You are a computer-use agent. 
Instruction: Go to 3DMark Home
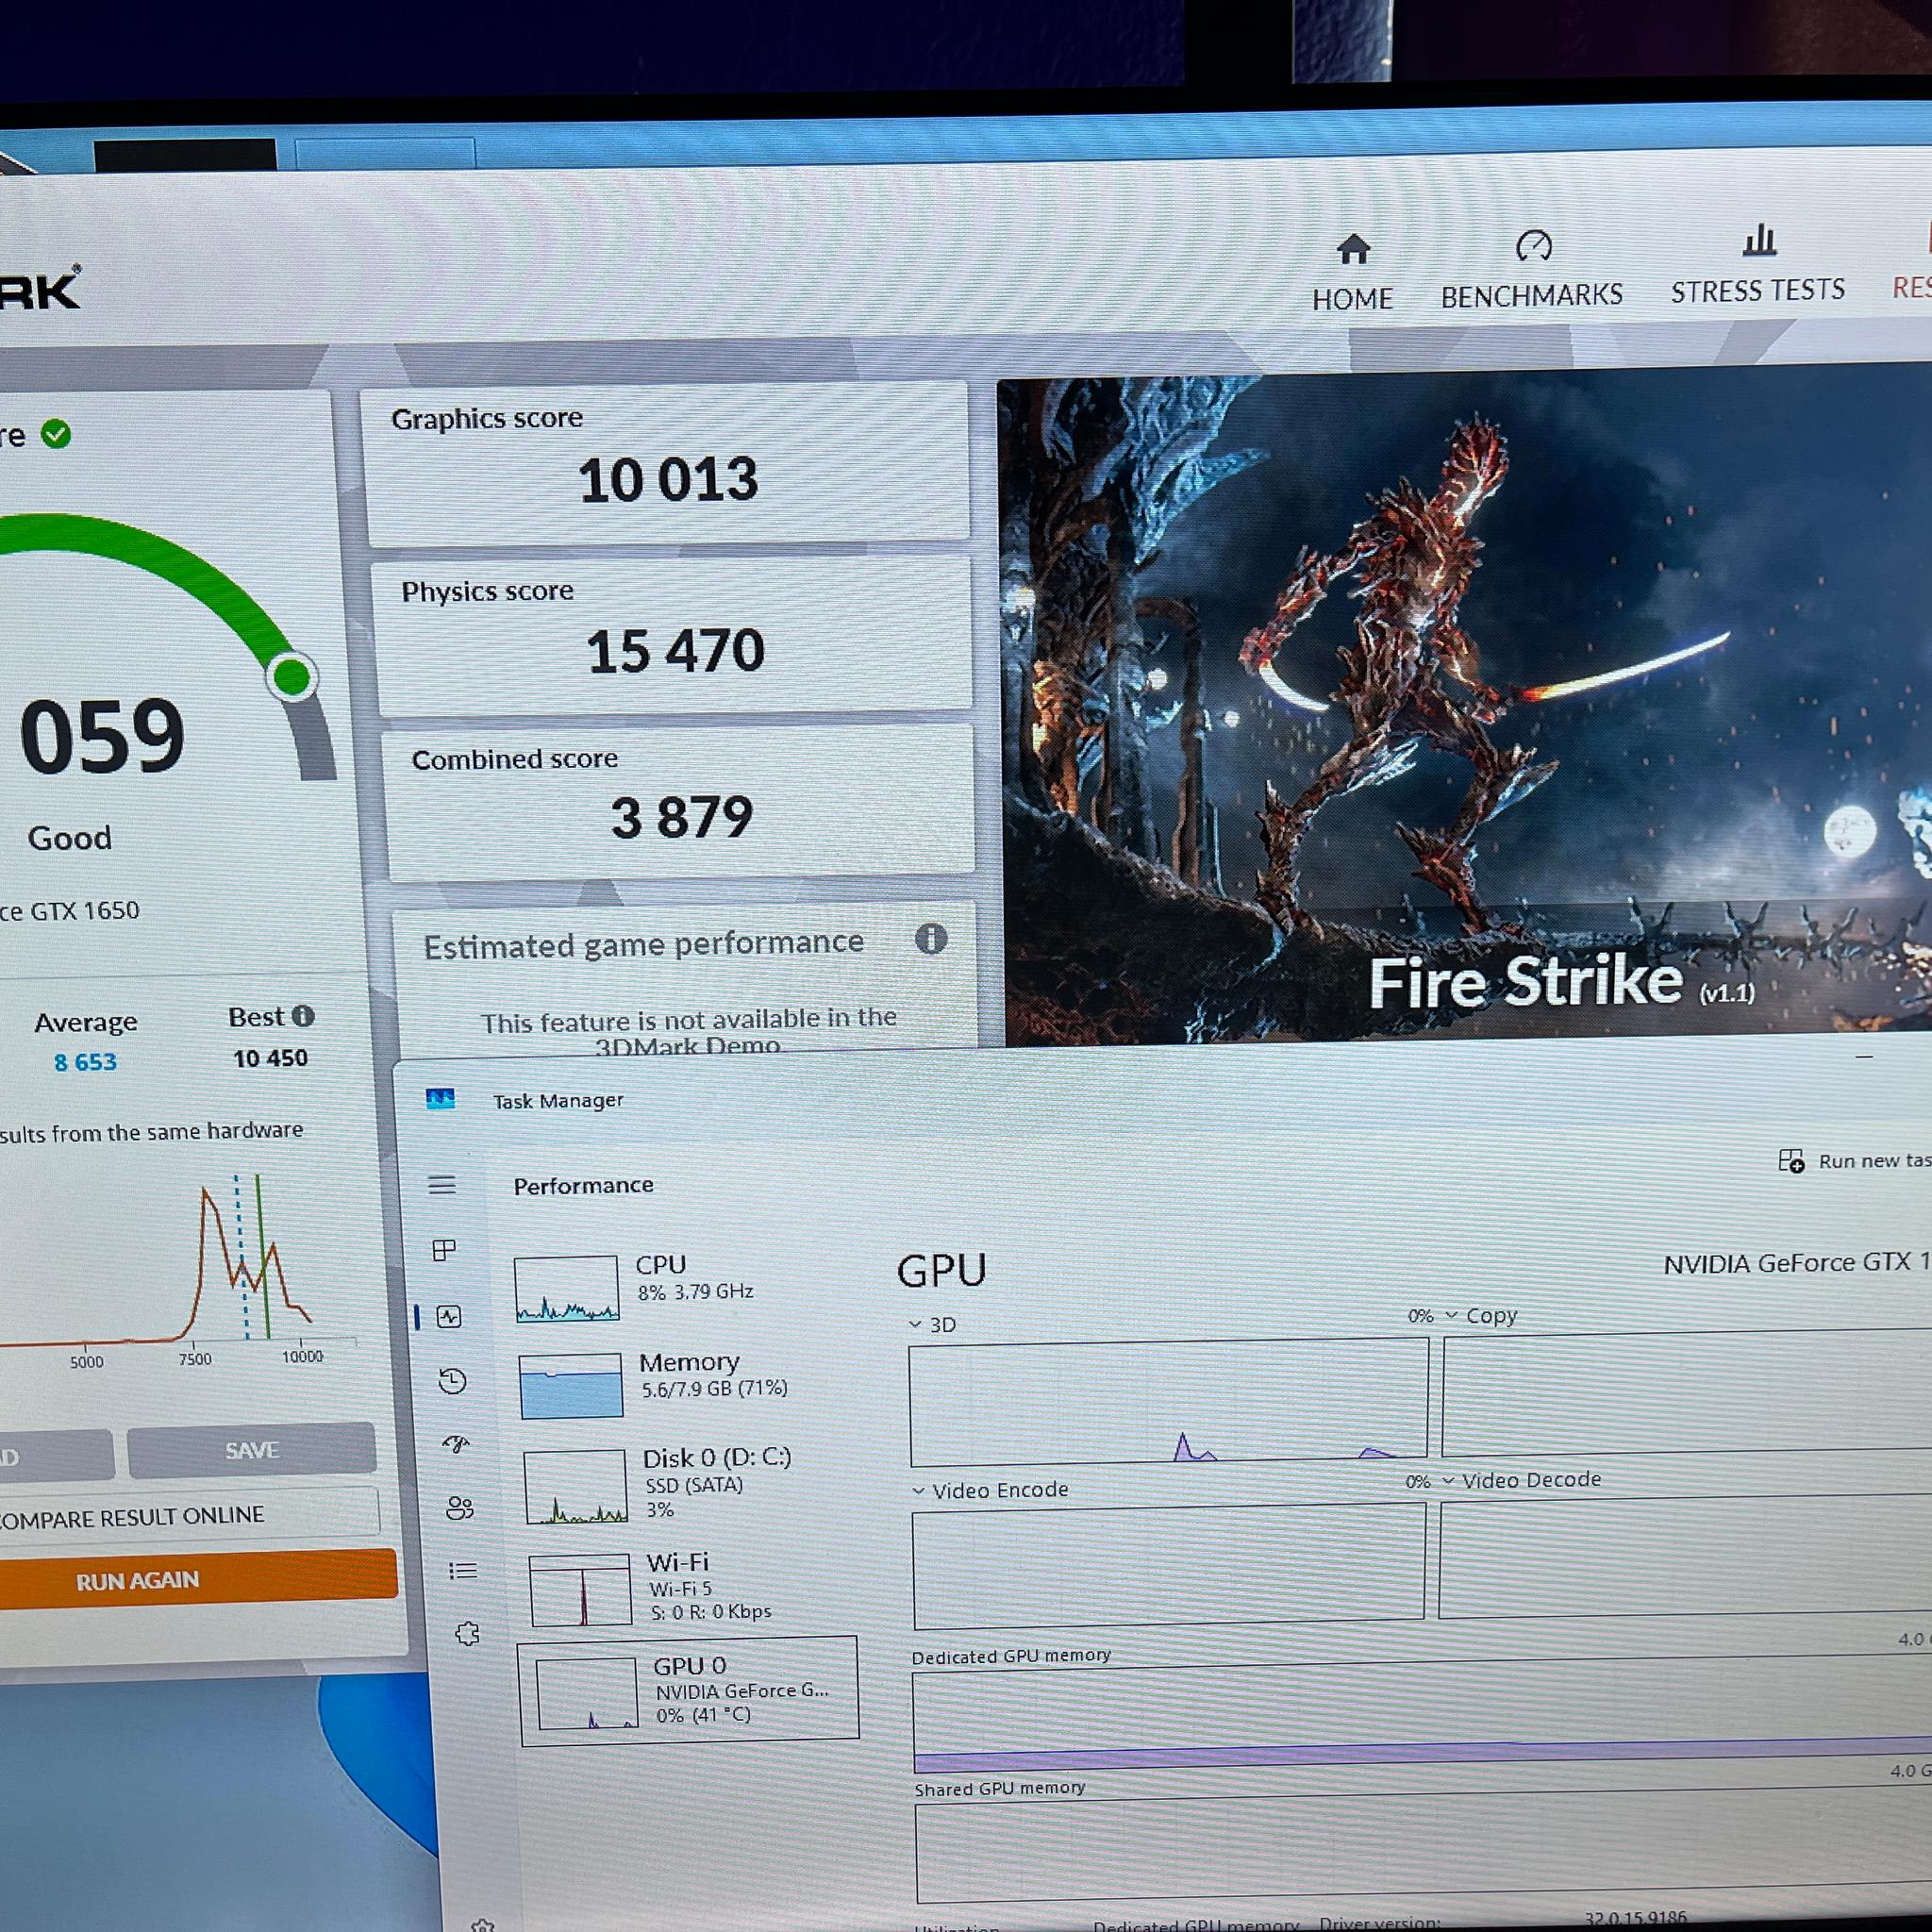pyautogui.click(x=1352, y=272)
